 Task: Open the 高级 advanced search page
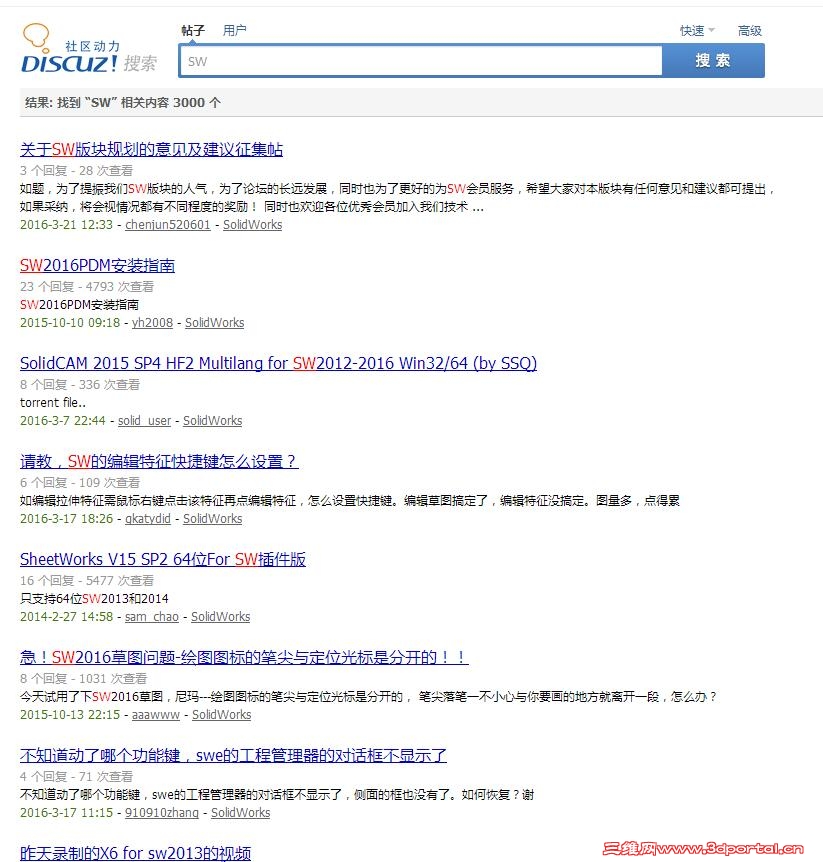[750, 30]
